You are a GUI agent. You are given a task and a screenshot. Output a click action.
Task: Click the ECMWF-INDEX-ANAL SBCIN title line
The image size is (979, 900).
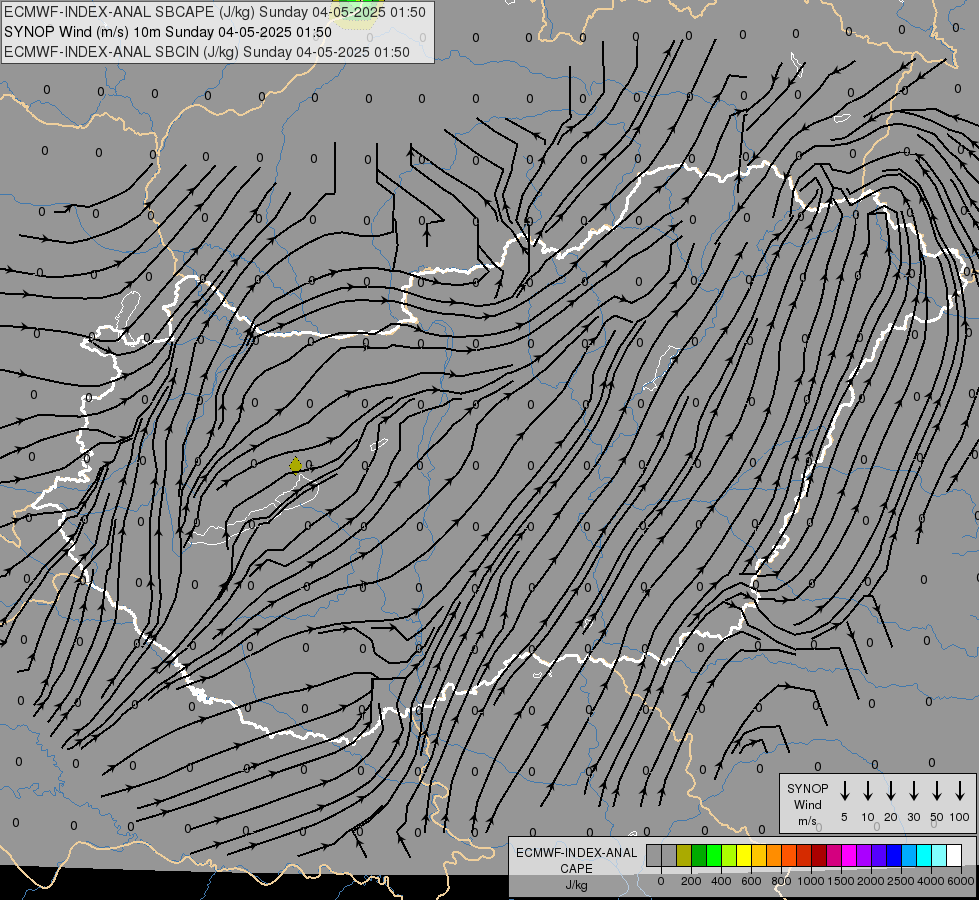[207, 52]
